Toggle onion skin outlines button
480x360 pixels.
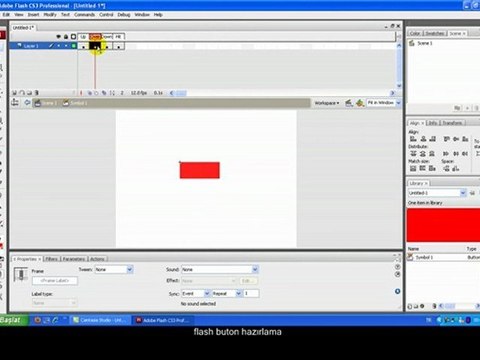97,93
